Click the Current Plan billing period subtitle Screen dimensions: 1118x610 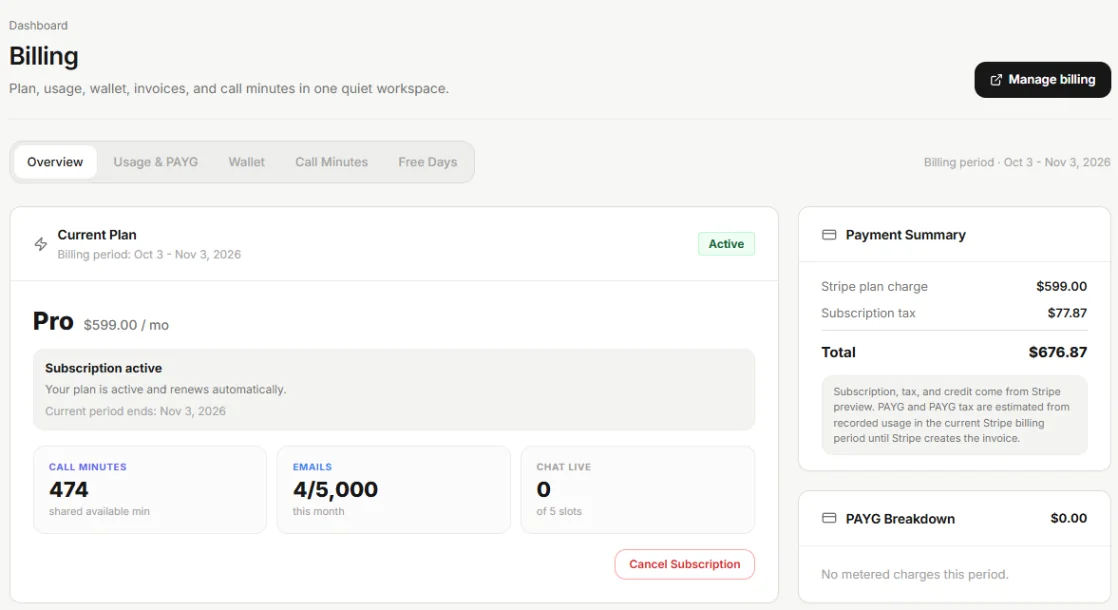tap(149, 254)
